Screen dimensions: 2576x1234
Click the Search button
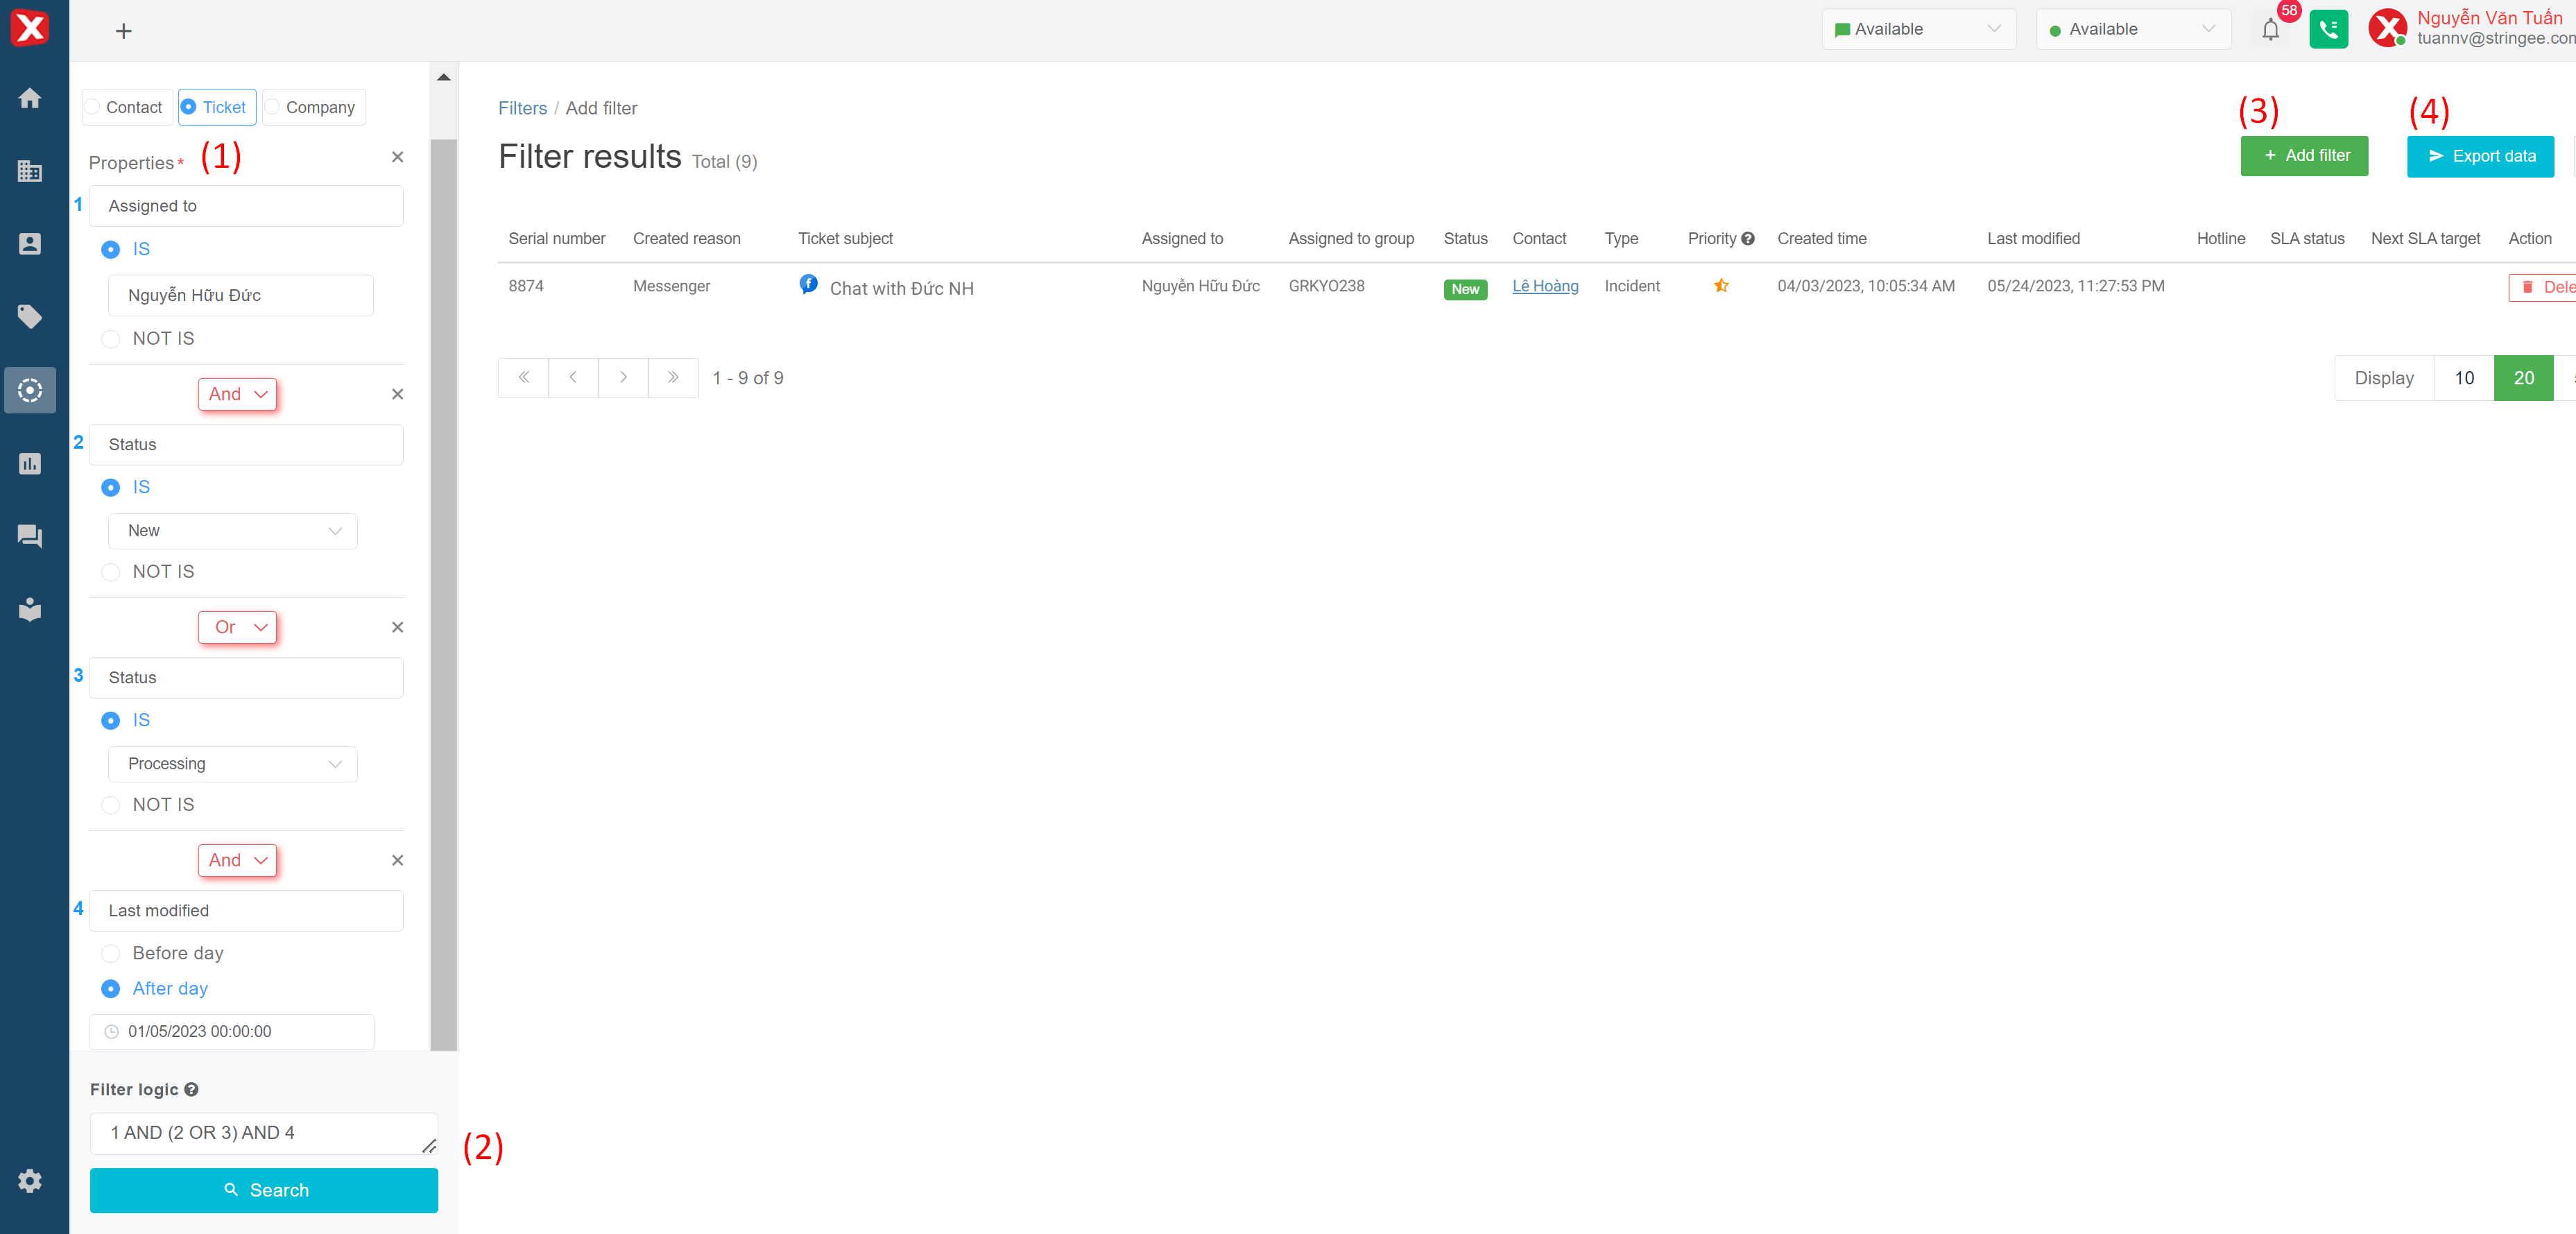point(264,1190)
